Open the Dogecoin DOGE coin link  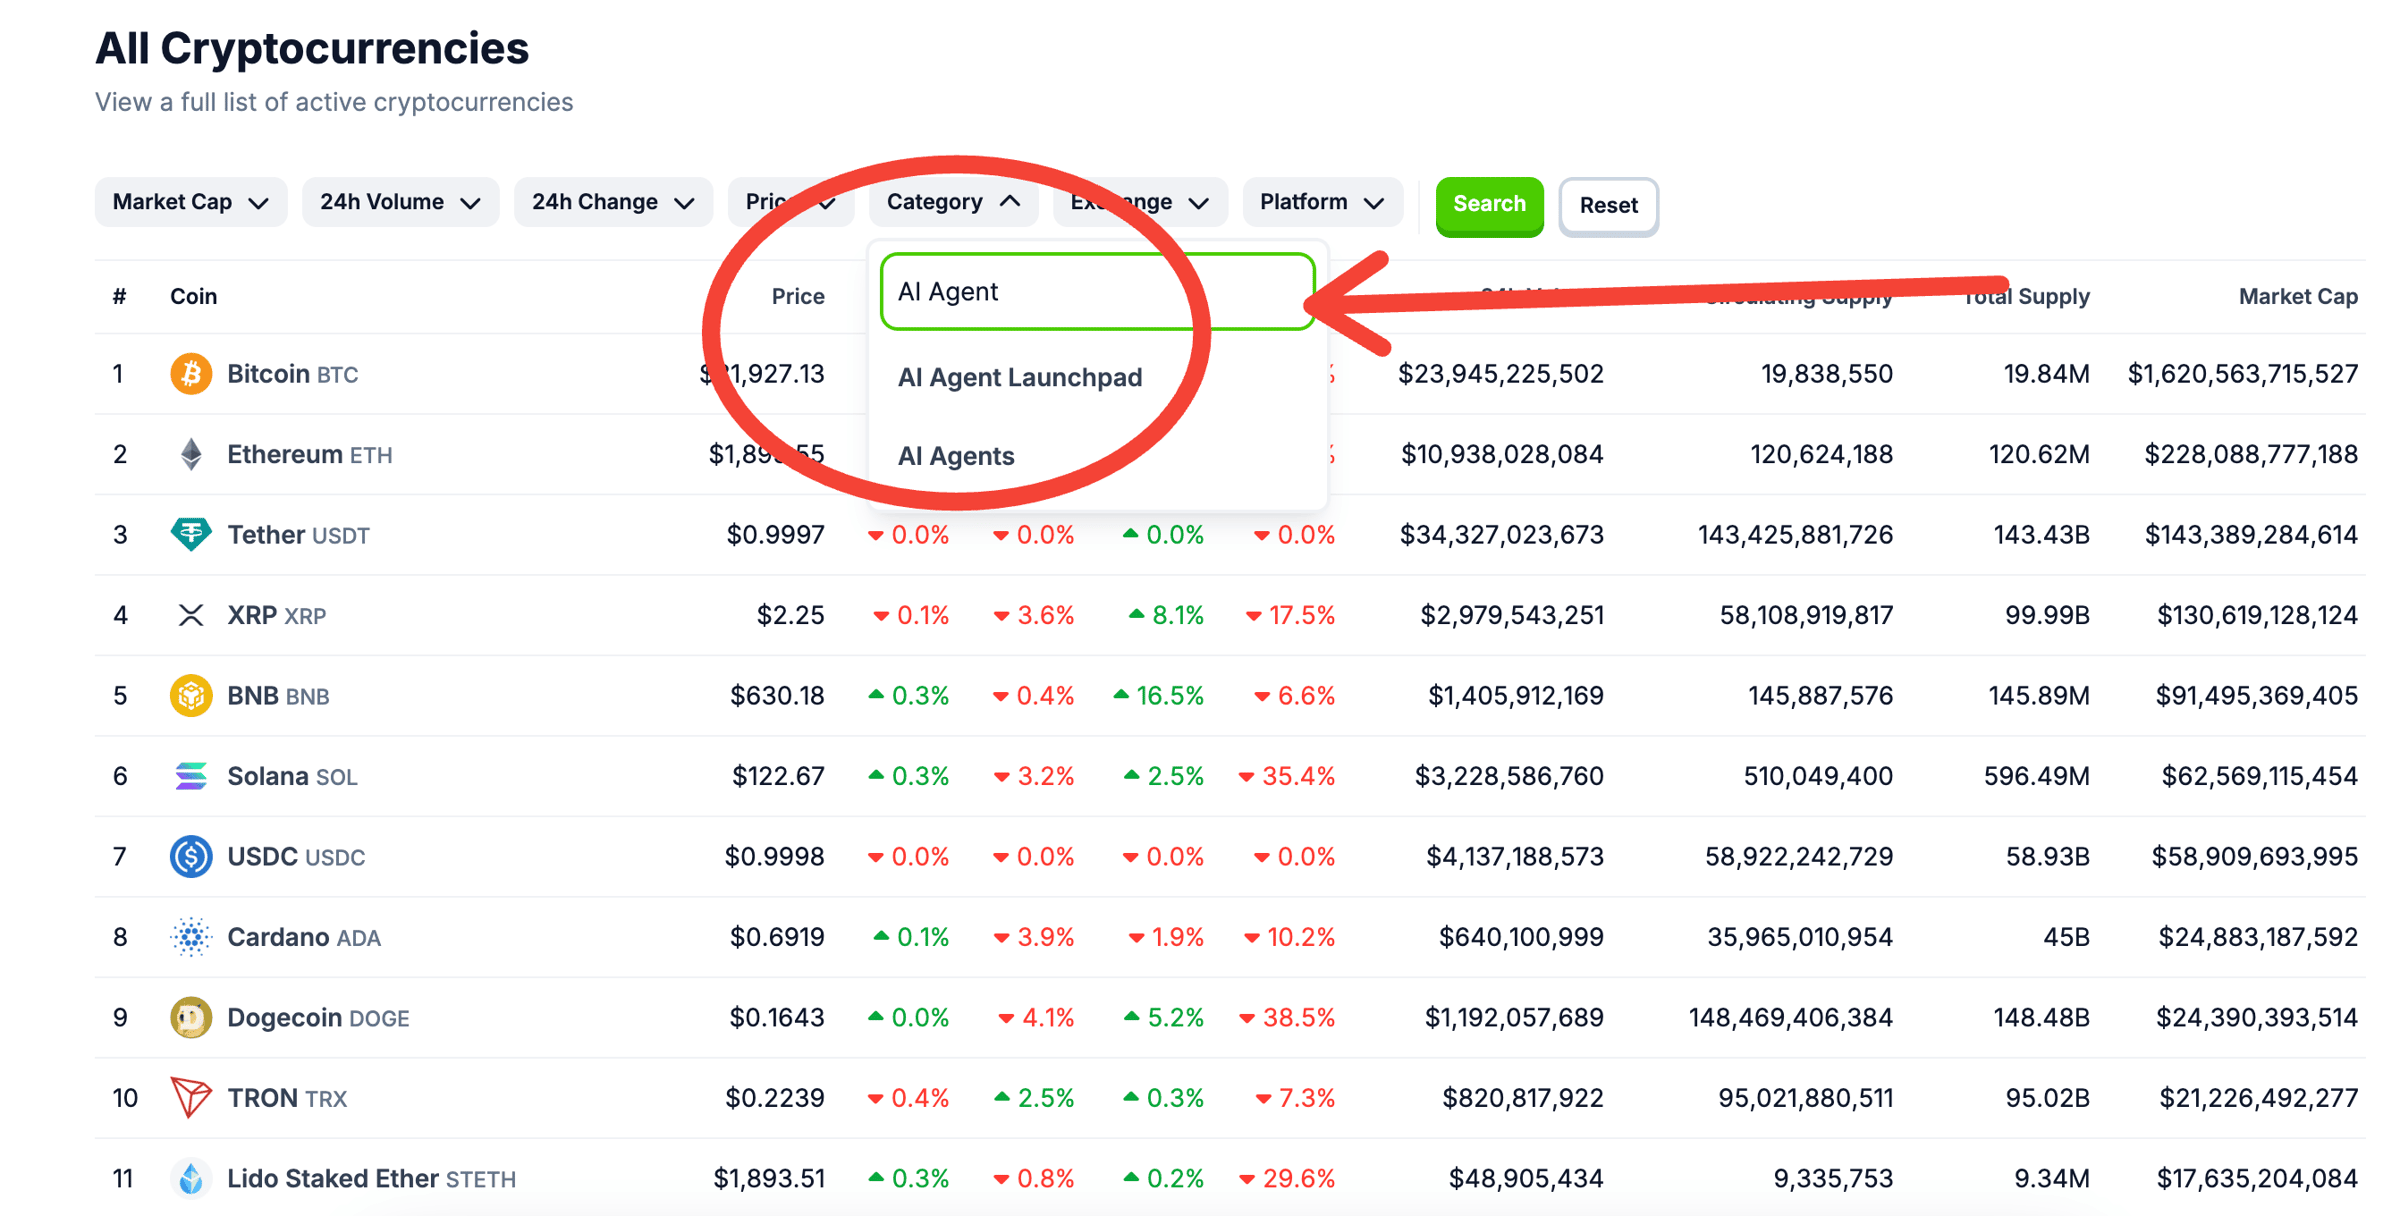318,1018
